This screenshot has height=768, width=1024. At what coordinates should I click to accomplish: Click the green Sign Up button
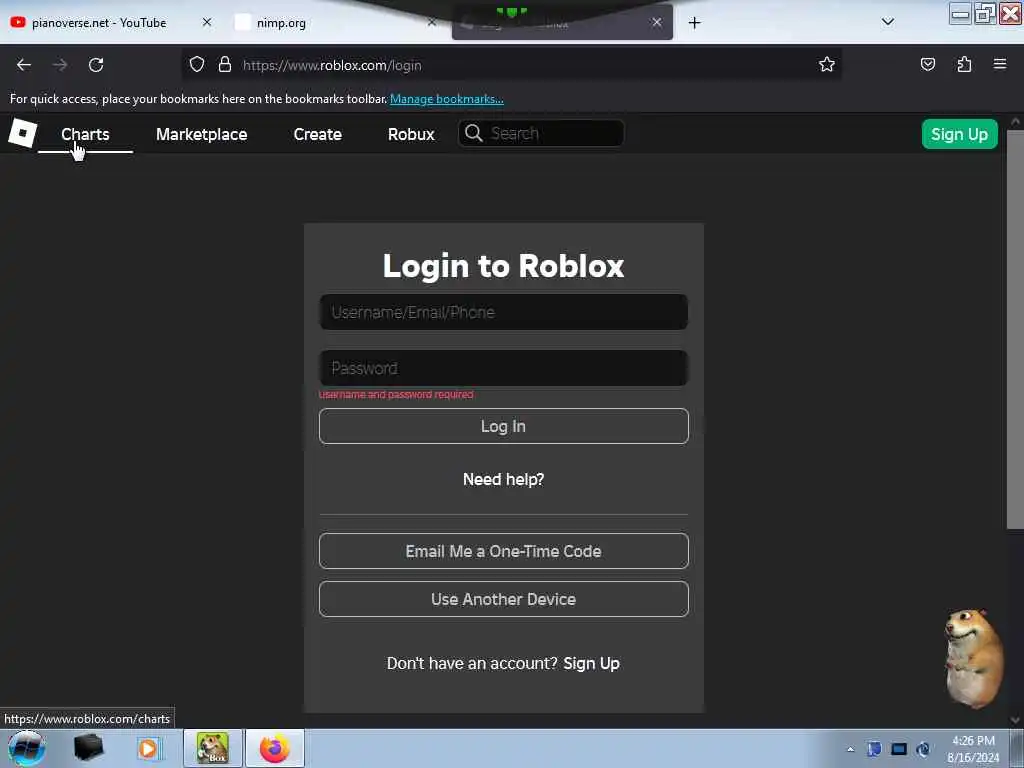click(959, 134)
